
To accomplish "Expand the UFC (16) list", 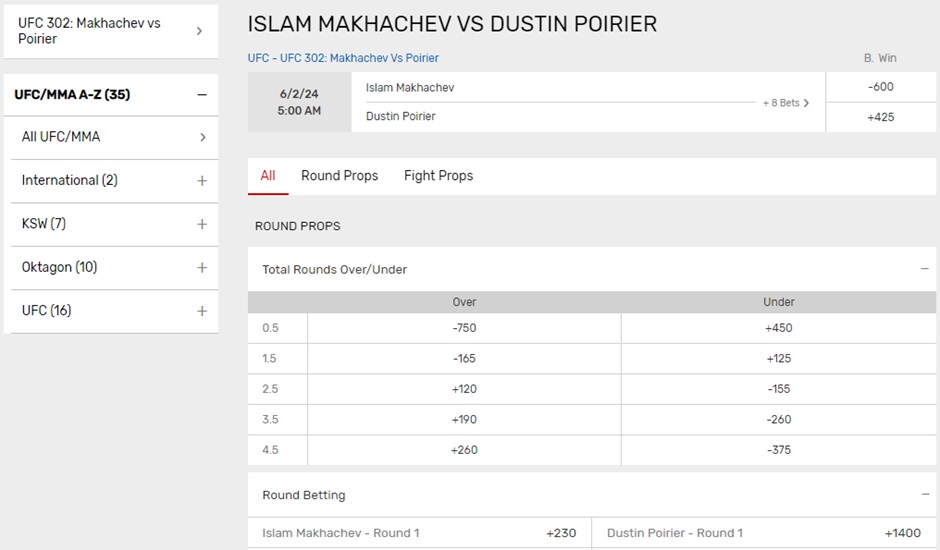I will tap(201, 311).
